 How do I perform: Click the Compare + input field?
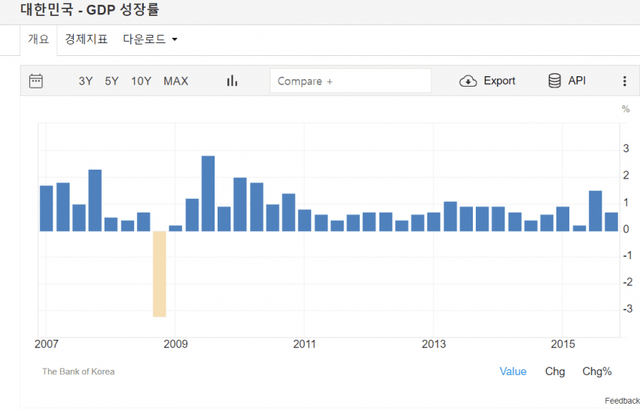[350, 81]
